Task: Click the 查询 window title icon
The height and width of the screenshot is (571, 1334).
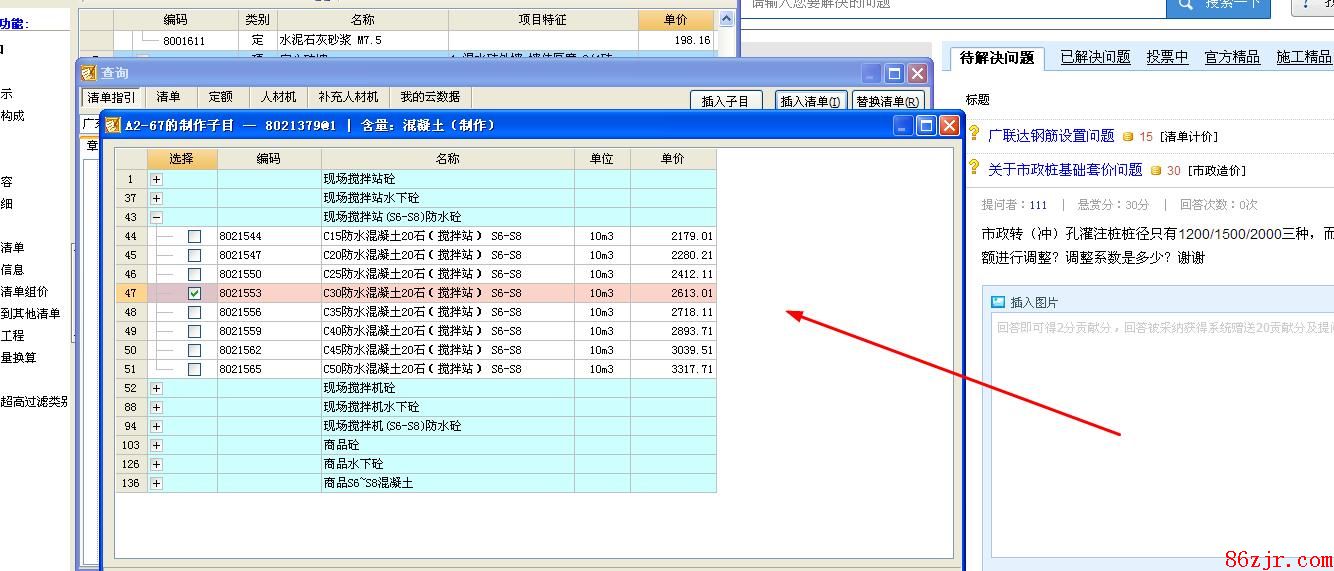Action: click(x=89, y=73)
